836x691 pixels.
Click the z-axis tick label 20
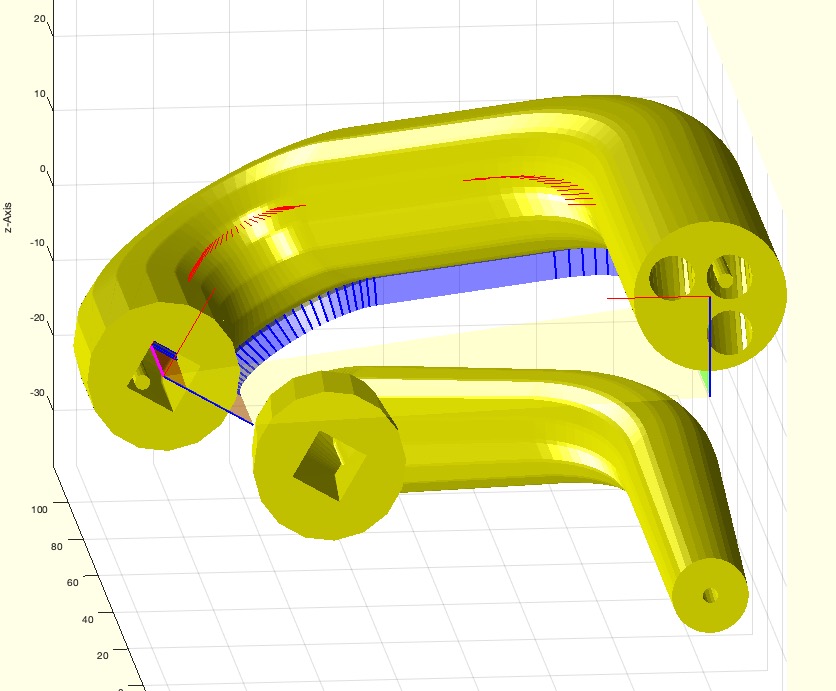click(x=39, y=19)
